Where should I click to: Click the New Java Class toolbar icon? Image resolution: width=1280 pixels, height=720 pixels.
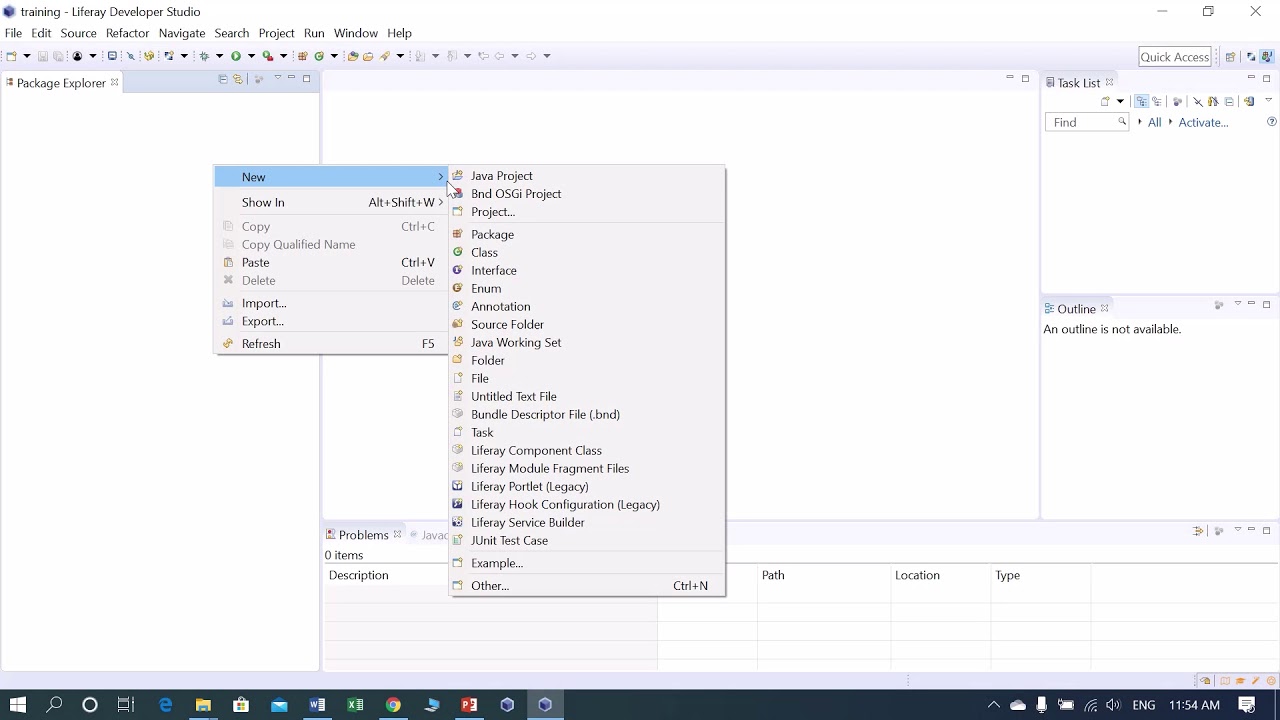319,56
